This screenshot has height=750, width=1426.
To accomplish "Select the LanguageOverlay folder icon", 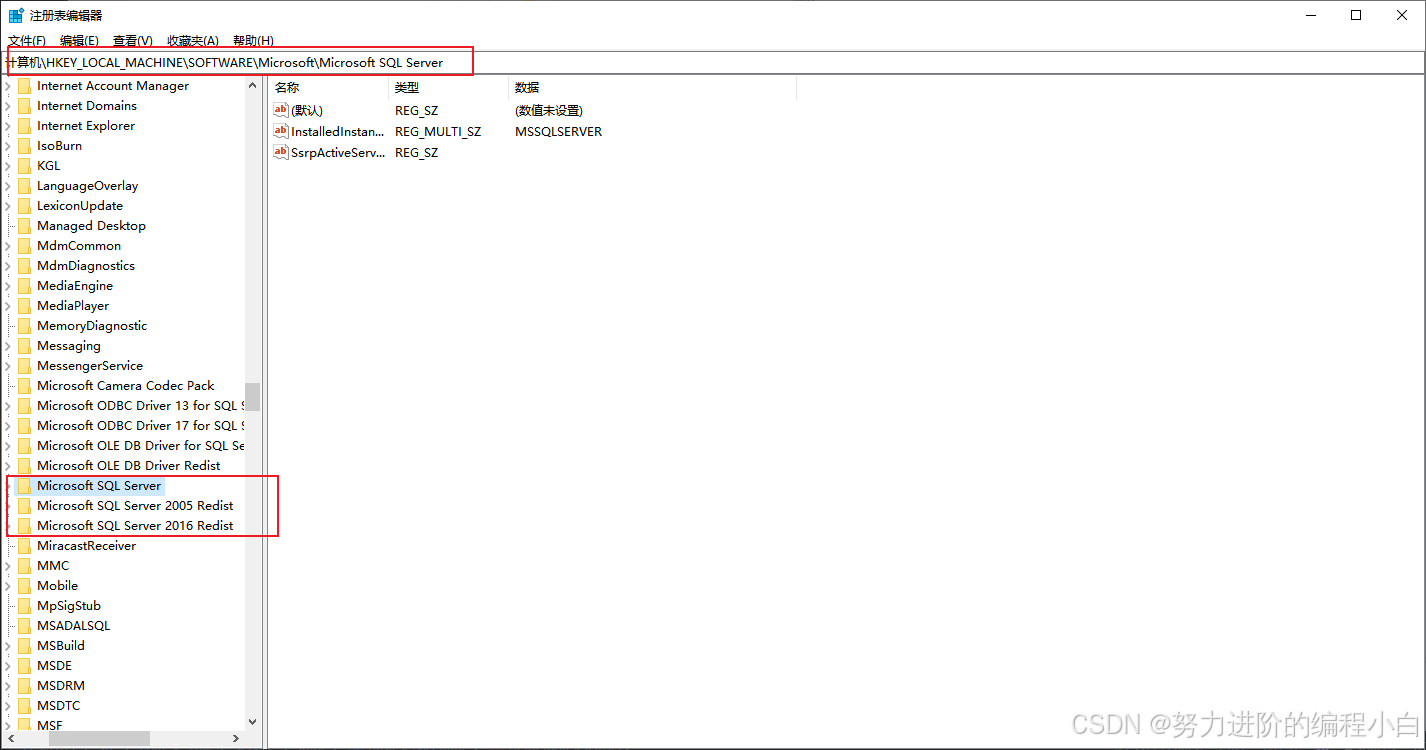I will point(25,186).
